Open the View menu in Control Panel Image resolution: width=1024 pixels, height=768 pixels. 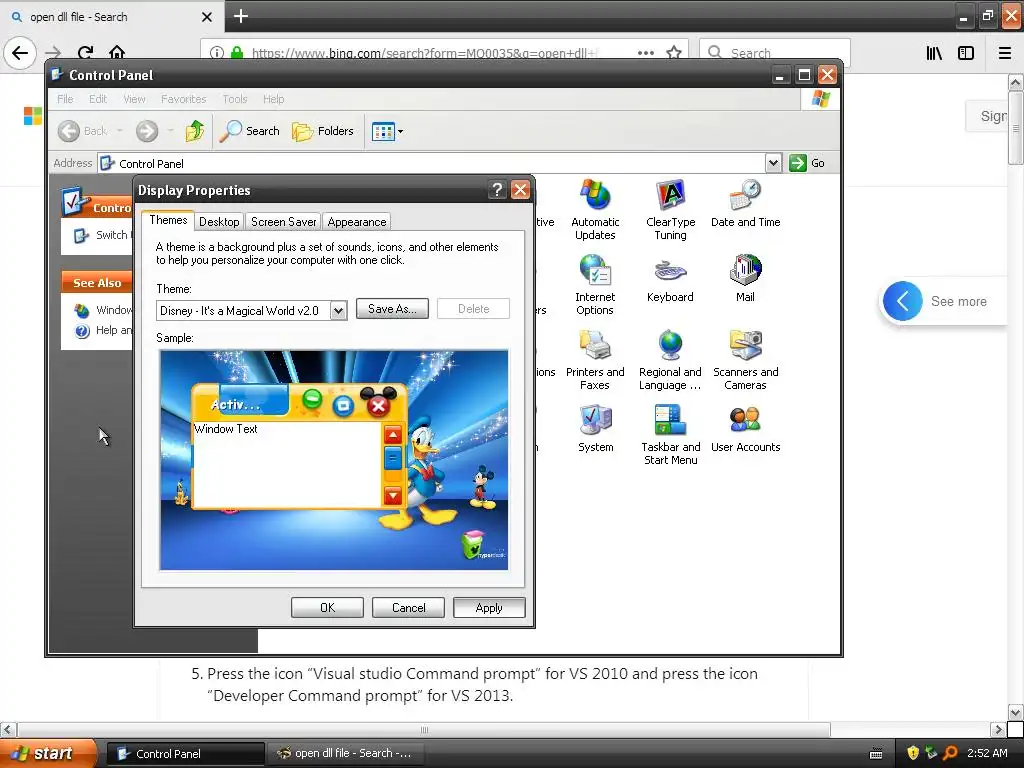pos(134,99)
